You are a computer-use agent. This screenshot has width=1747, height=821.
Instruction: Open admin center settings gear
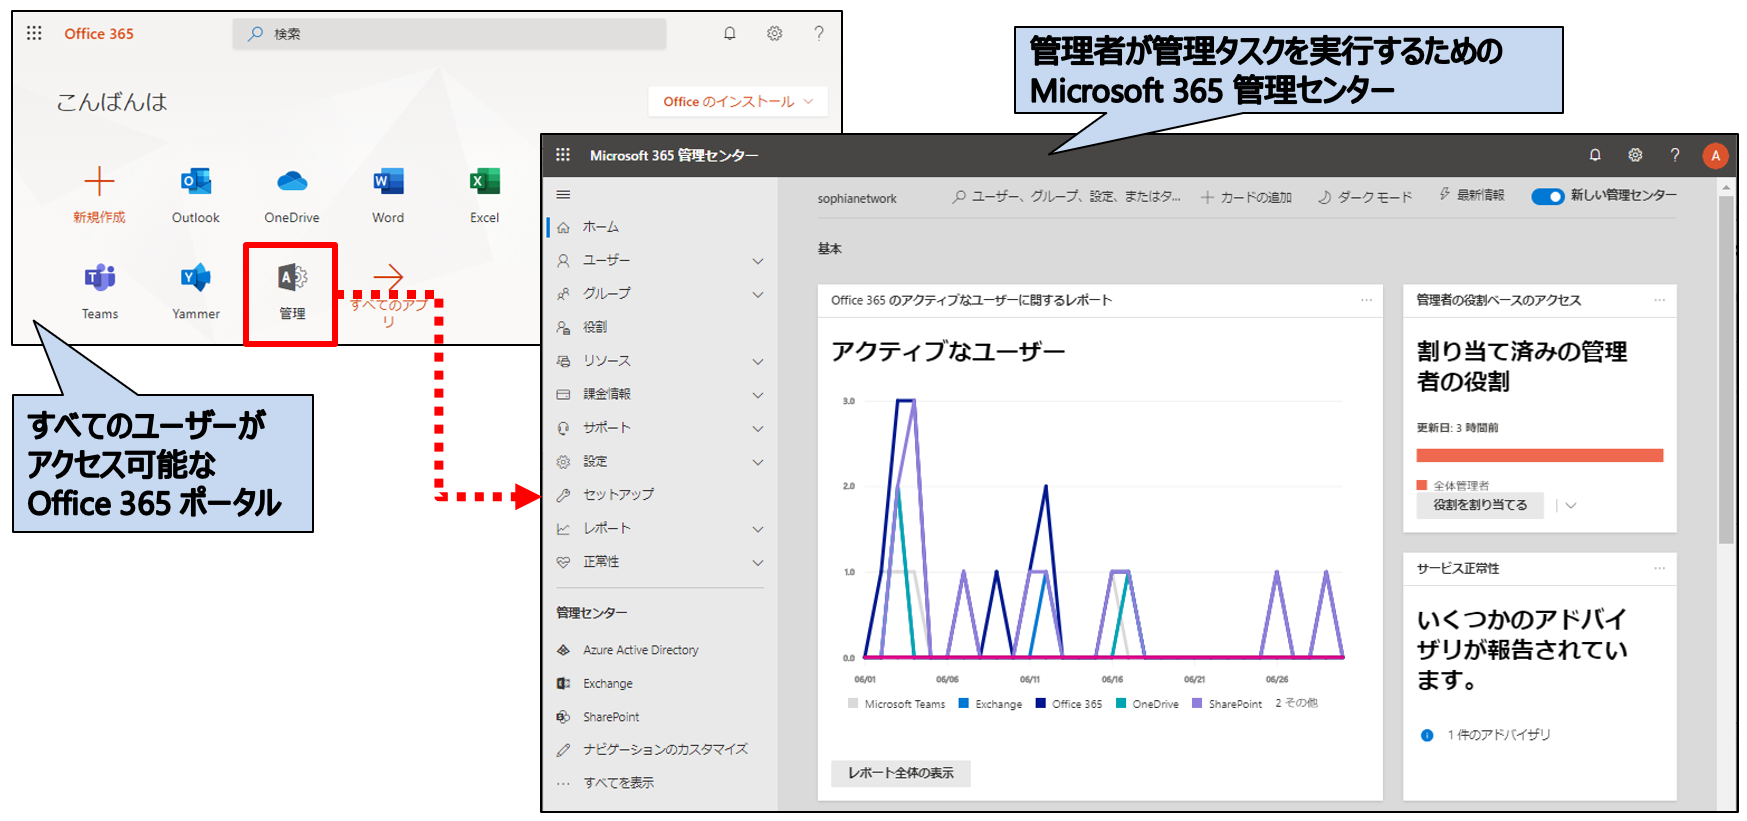[x=1635, y=155]
